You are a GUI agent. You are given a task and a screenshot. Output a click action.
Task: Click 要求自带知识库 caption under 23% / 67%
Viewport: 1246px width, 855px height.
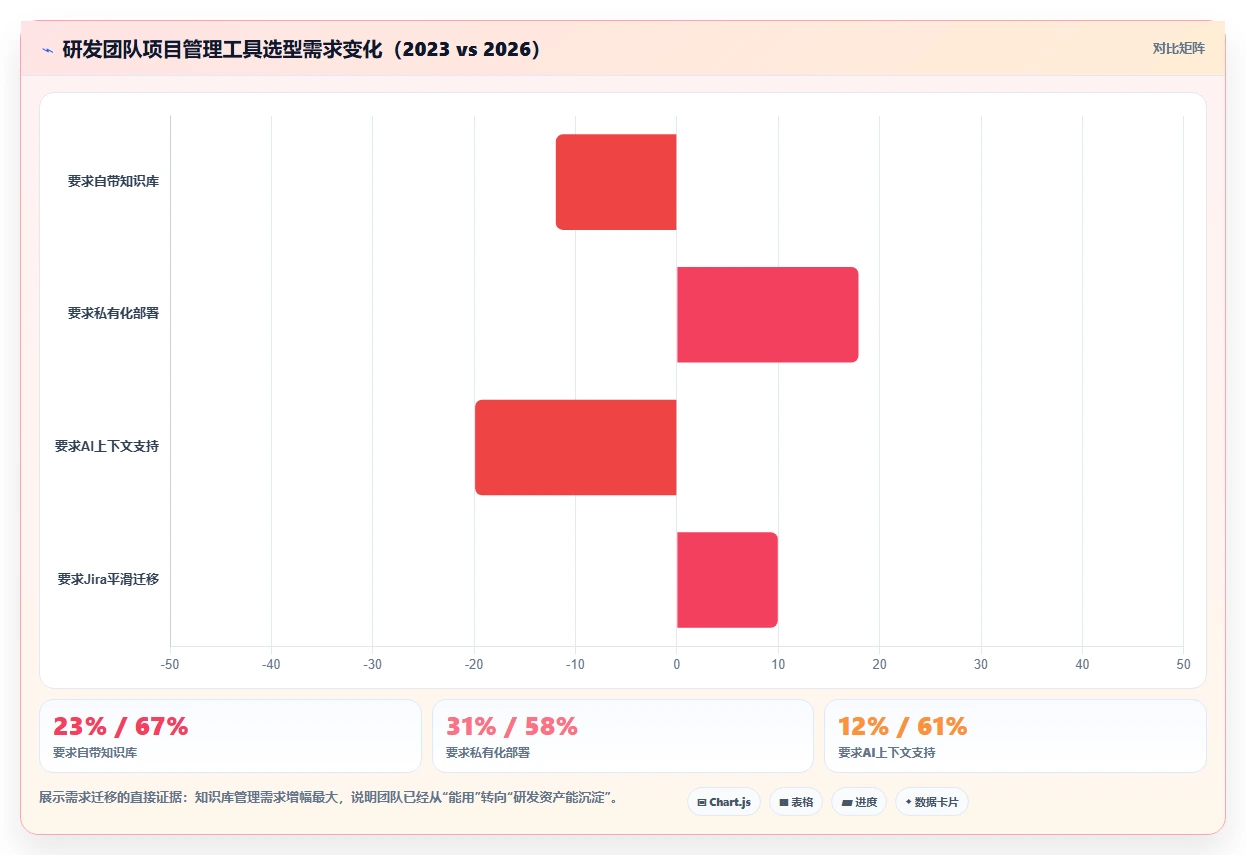click(x=95, y=752)
